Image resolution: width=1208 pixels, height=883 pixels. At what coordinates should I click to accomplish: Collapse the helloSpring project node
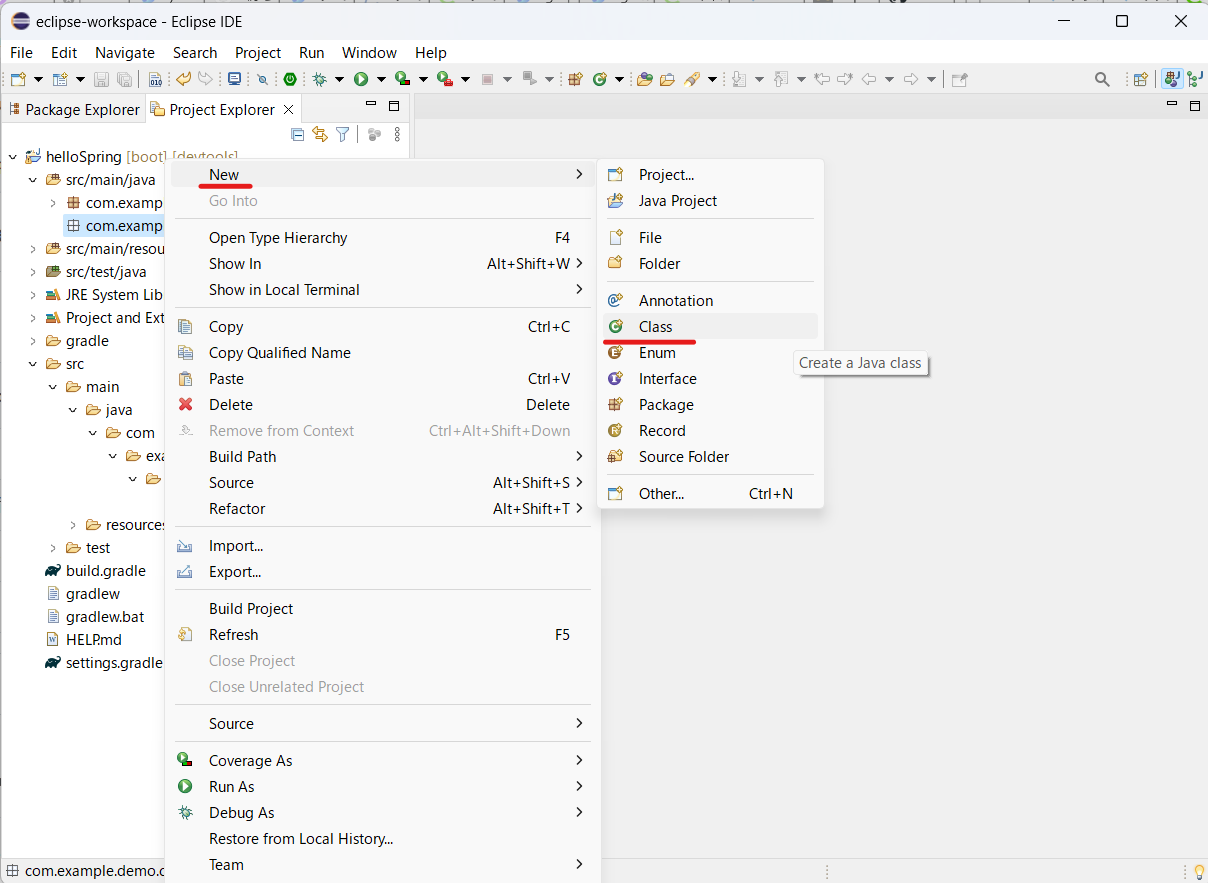pos(12,156)
